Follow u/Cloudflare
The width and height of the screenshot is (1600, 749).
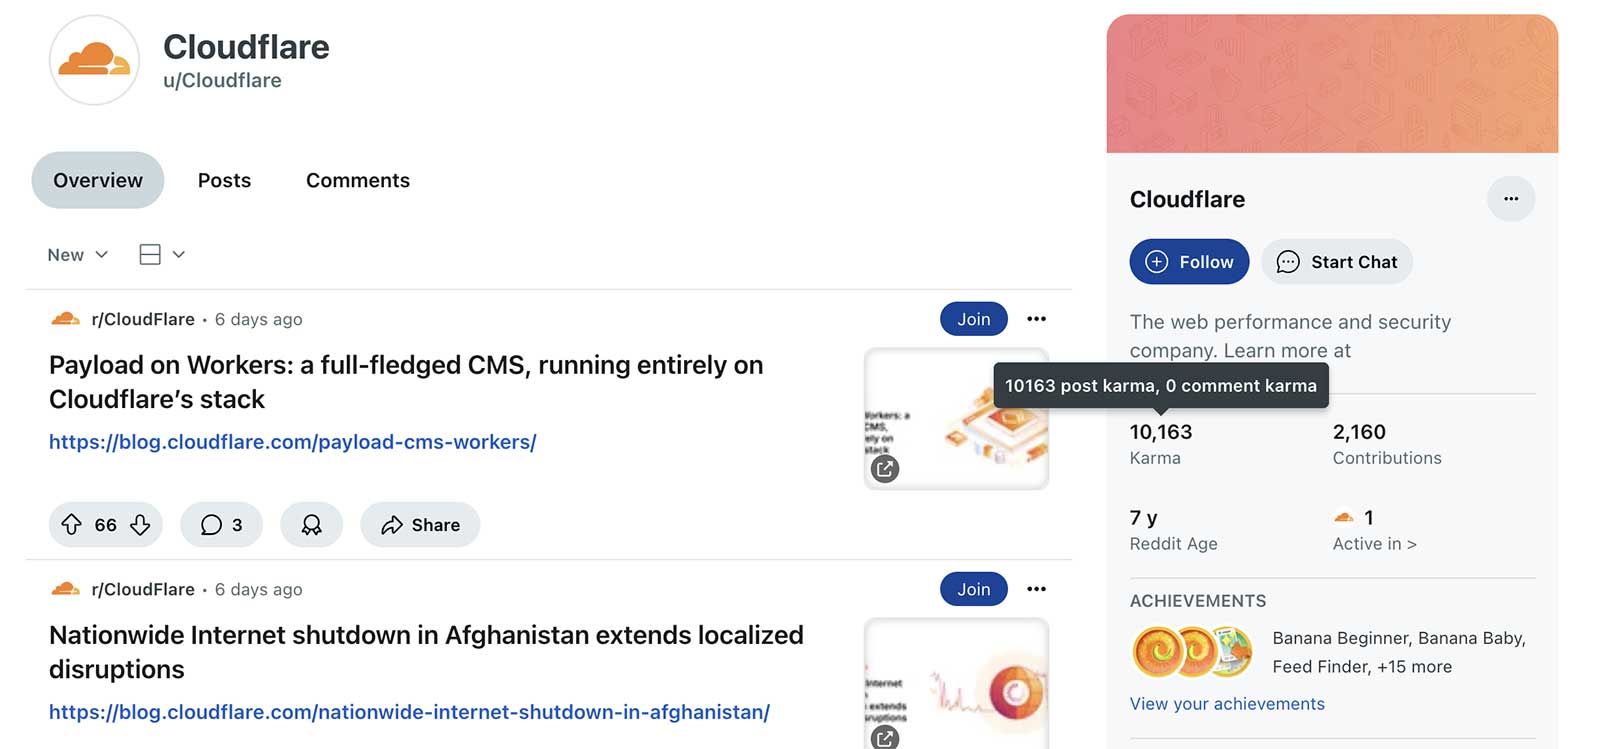point(1189,261)
